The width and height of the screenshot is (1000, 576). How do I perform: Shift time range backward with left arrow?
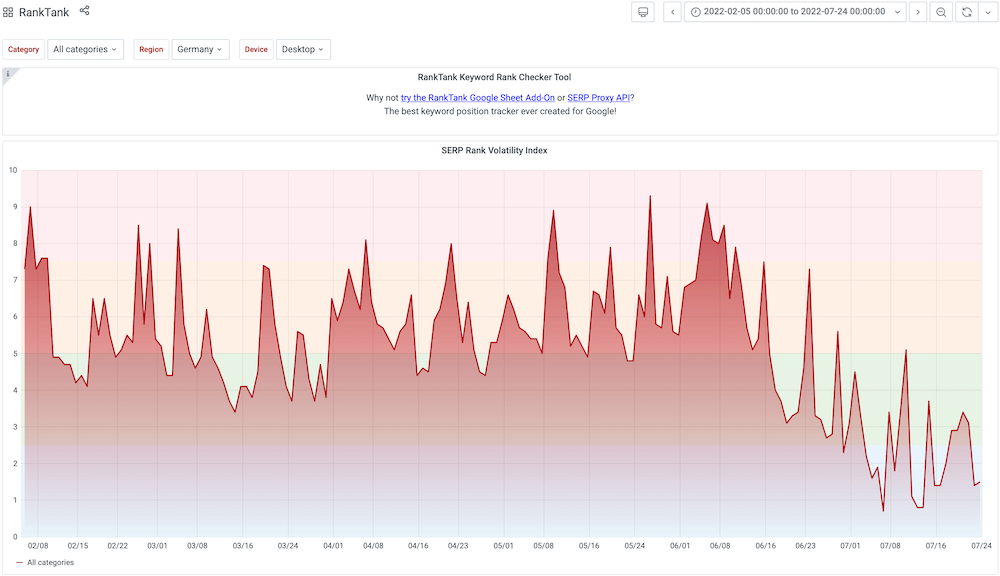tap(673, 11)
